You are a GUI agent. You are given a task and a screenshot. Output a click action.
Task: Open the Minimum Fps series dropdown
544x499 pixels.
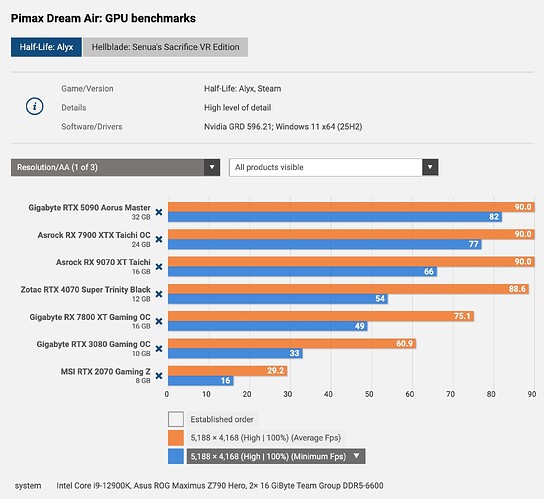(276, 456)
